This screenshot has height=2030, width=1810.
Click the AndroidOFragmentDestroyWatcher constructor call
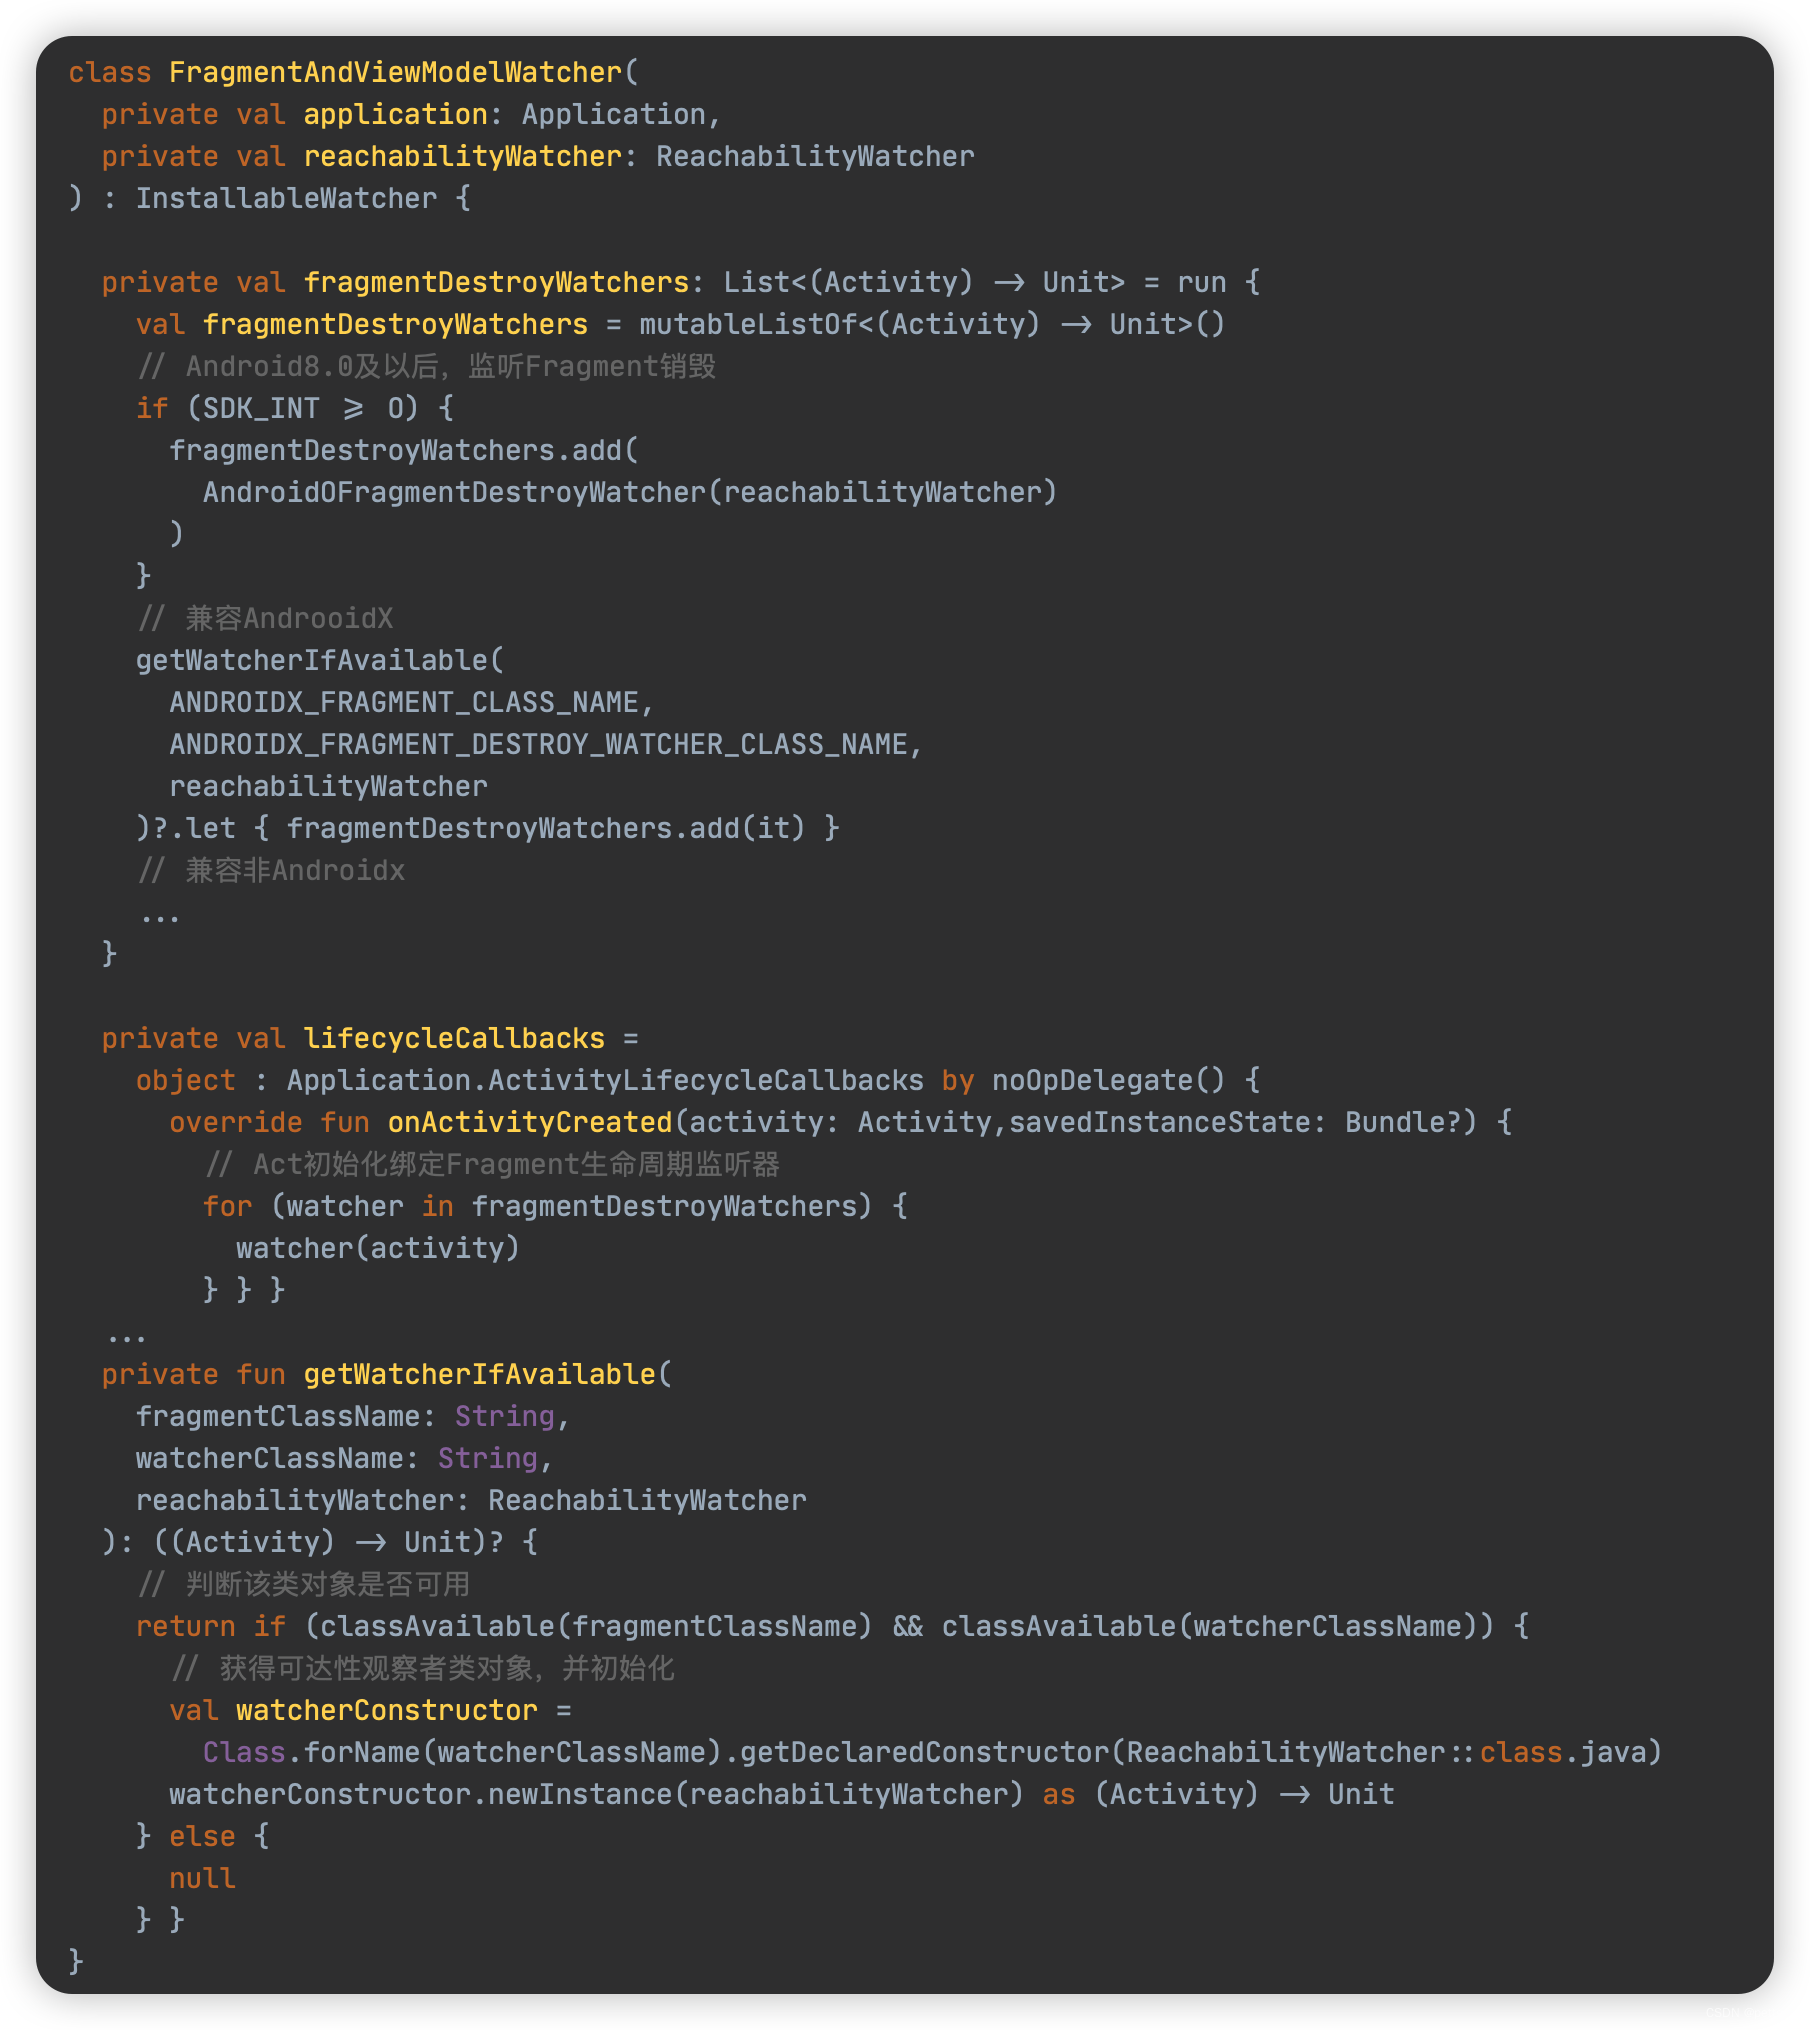pyautogui.click(x=455, y=493)
